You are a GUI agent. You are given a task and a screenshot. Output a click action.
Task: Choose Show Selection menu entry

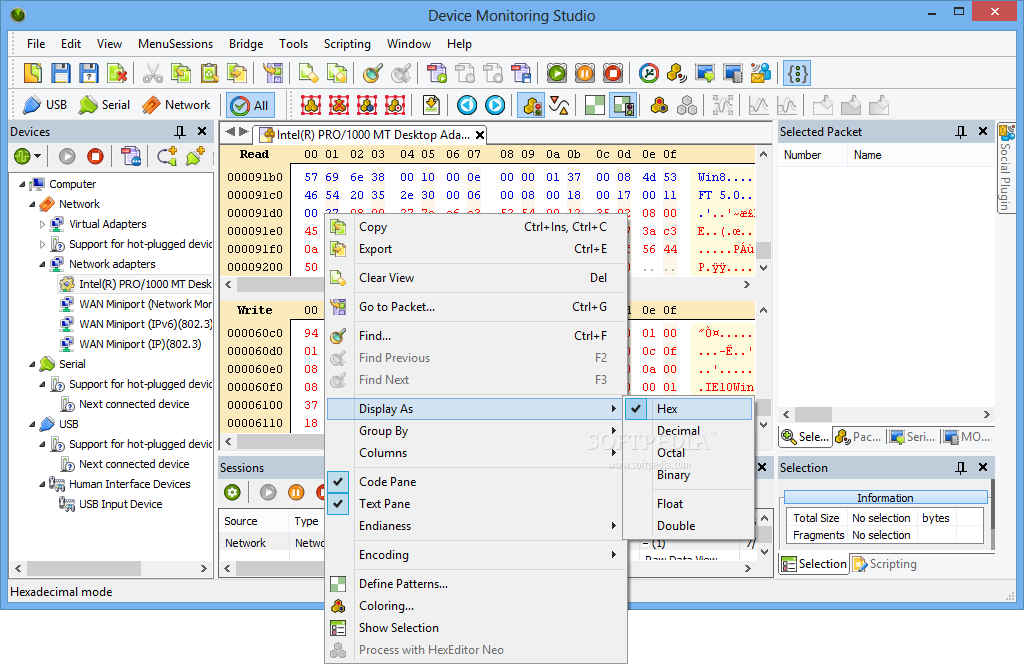point(477,628)
